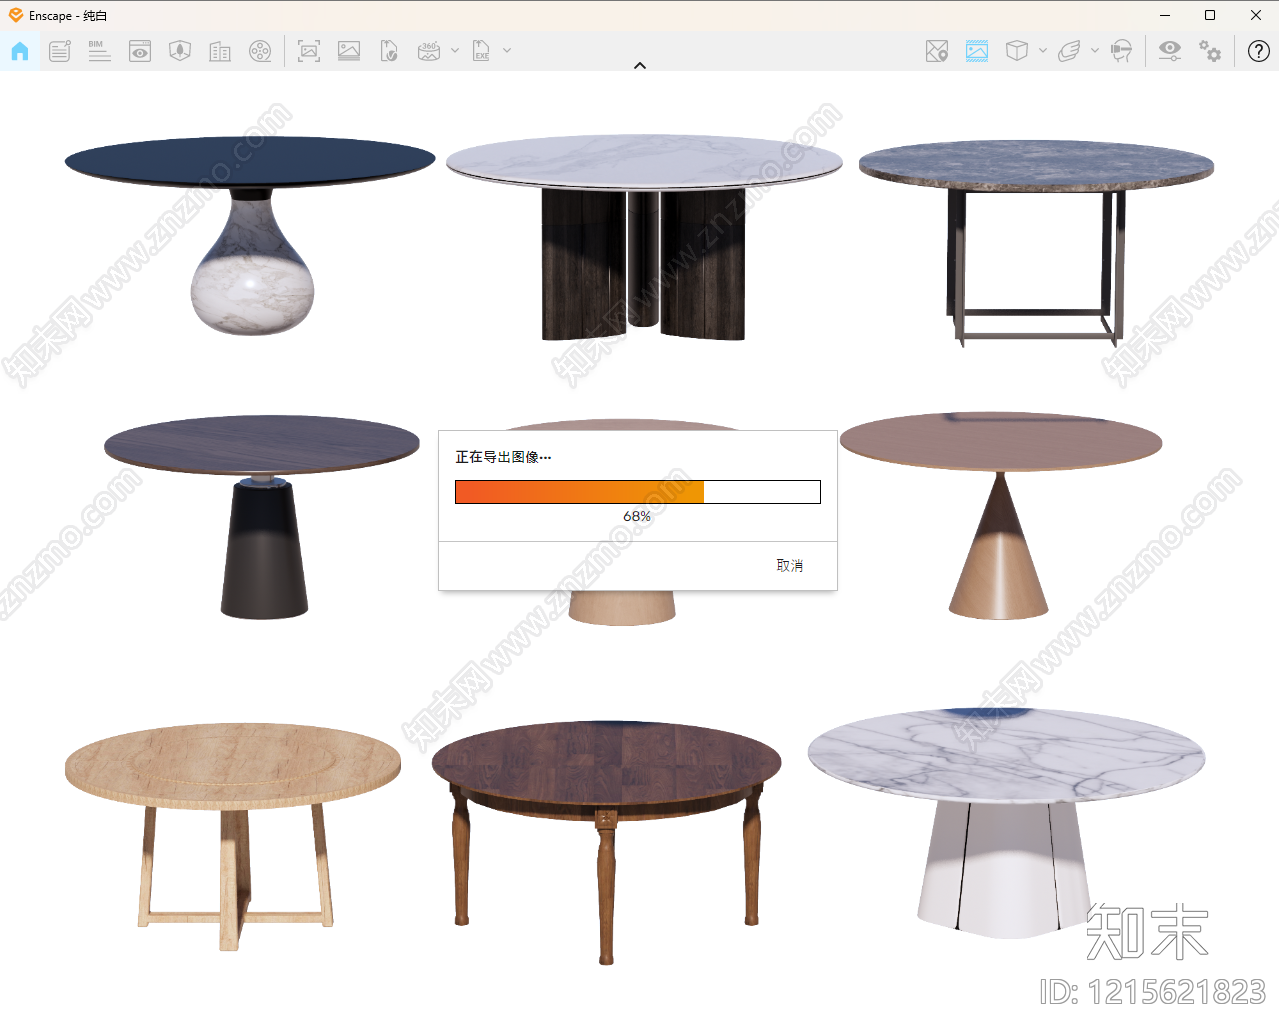This screenshot has height=1031, width=1279.
Task: Open the Help question mark icon
Action: click(x=1259, y=51)
